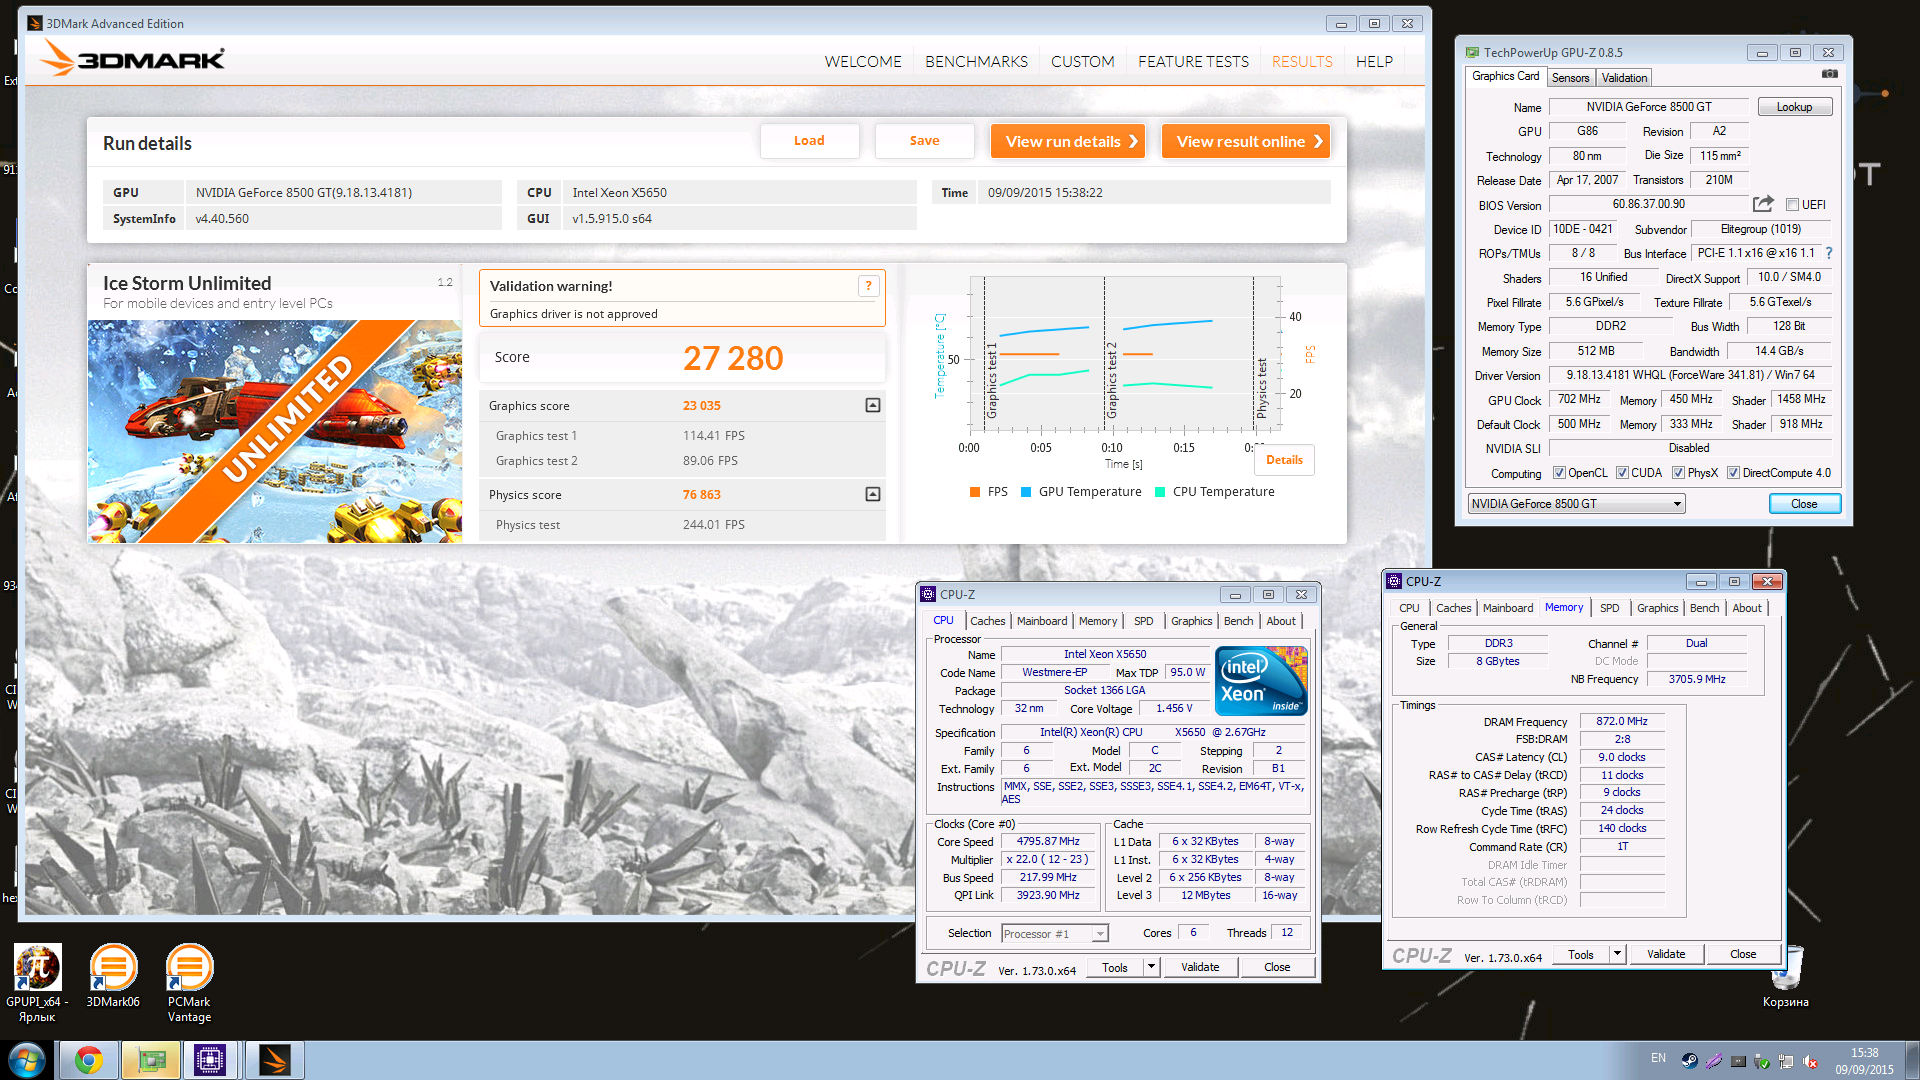Go to the FEATURE TESTS tab
The height and width of the screenshot is (1080, 1920).
(x=1193, y=61)
